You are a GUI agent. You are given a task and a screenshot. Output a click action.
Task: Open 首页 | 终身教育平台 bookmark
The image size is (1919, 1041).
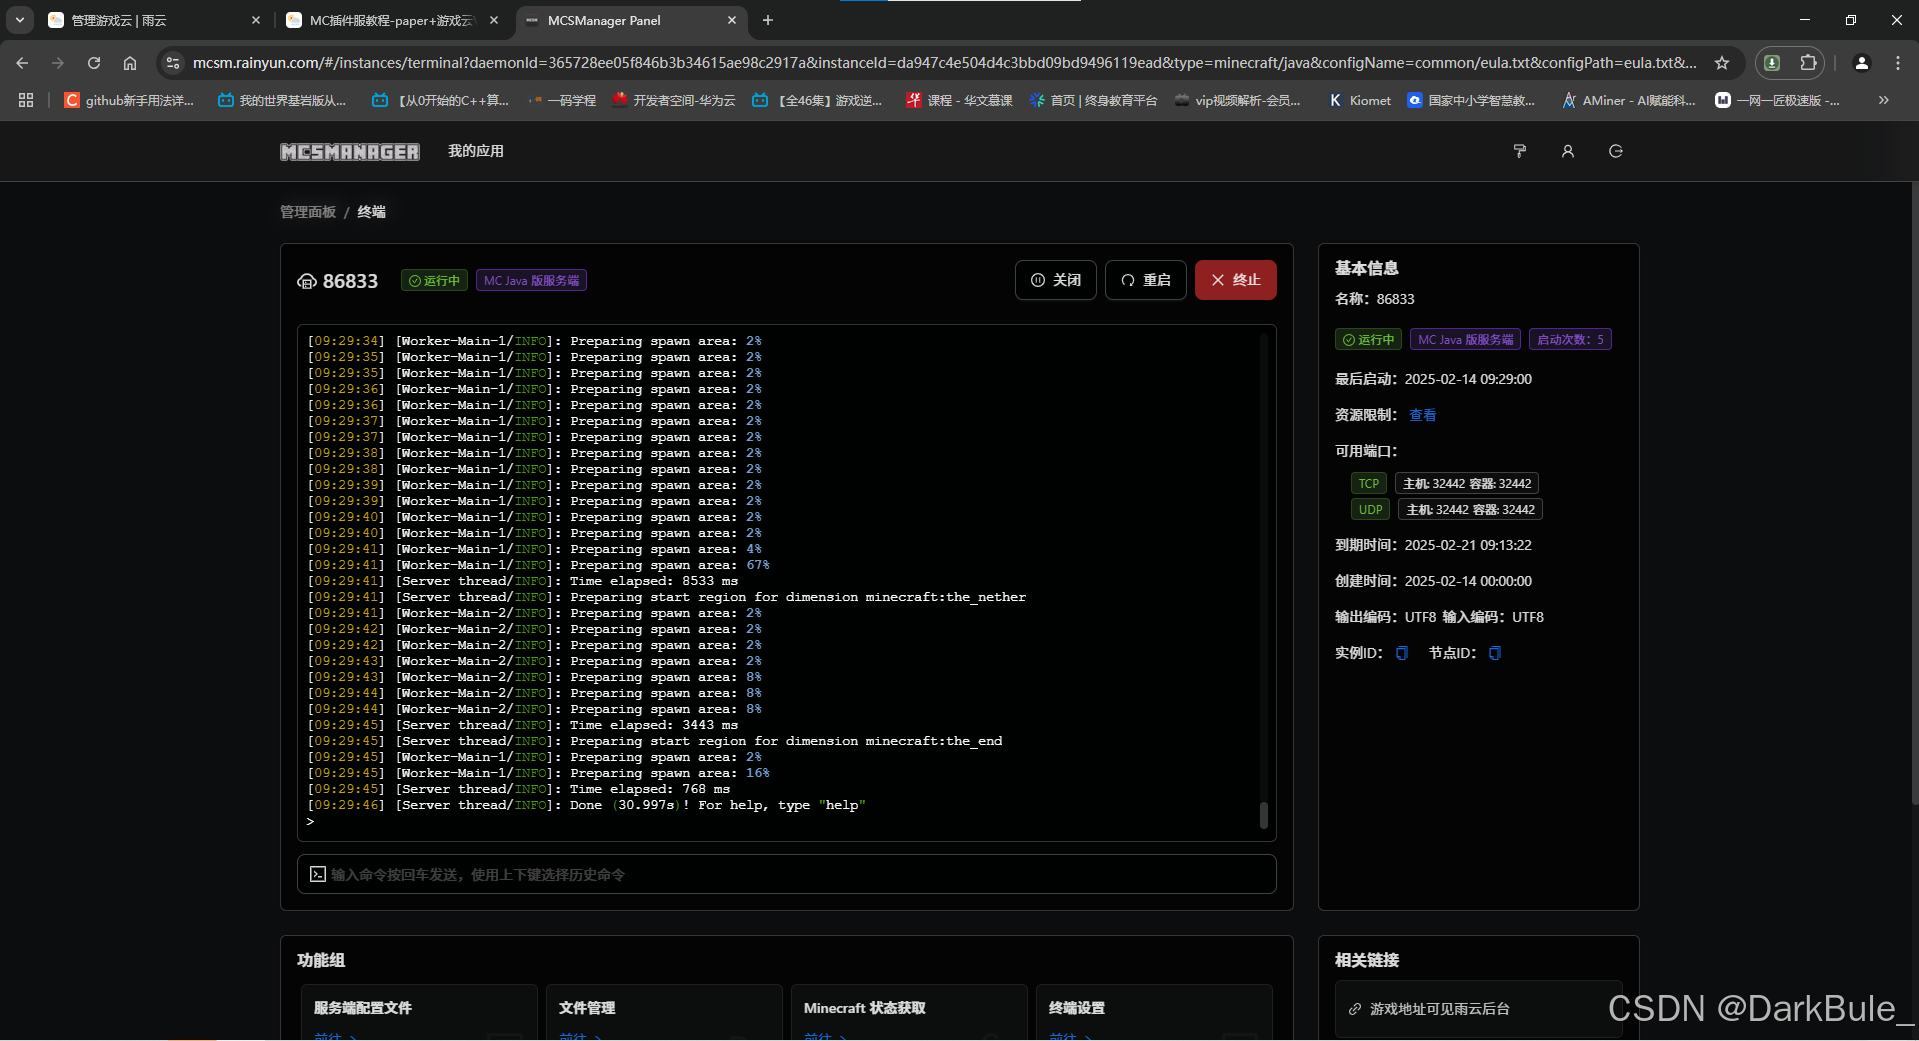pyautogui.click(x=1093, y=100)
